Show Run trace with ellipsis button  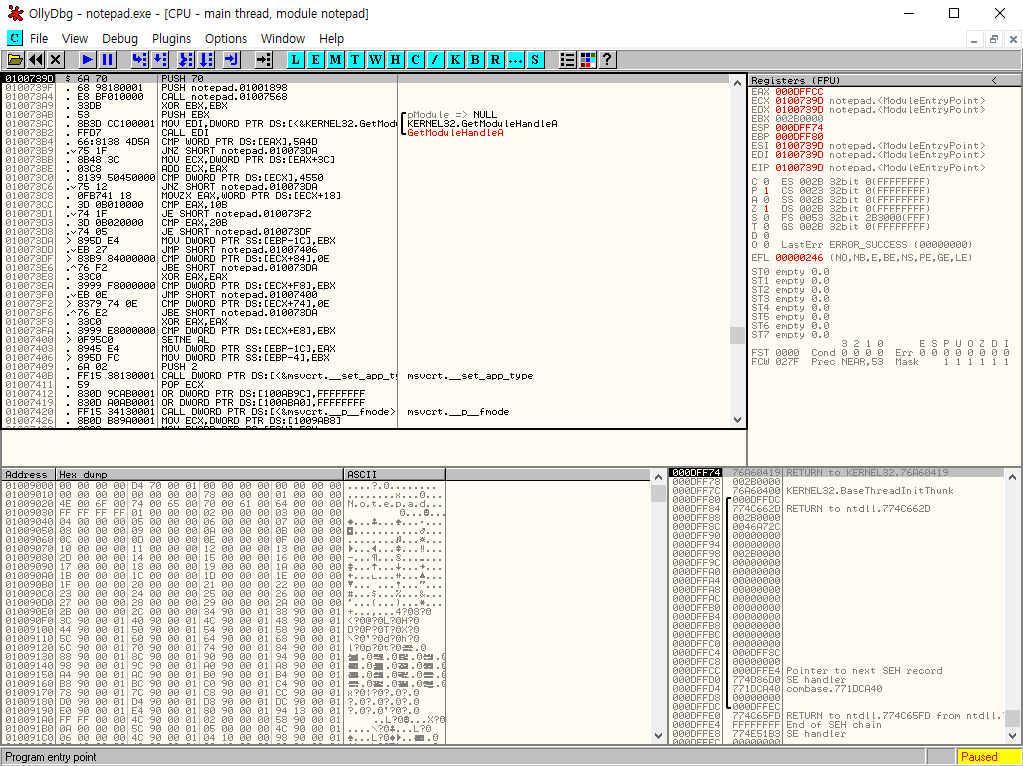515,60
